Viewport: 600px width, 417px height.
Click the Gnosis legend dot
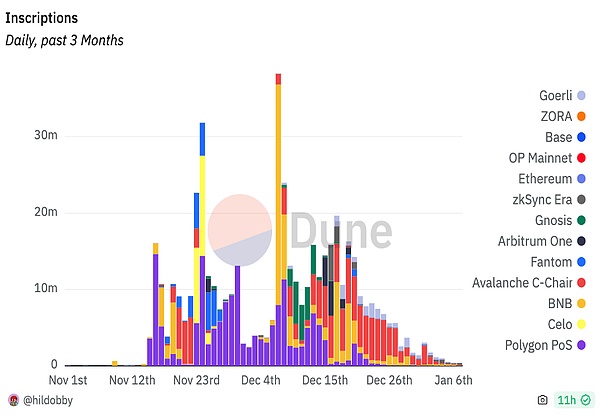pos(581,220)
